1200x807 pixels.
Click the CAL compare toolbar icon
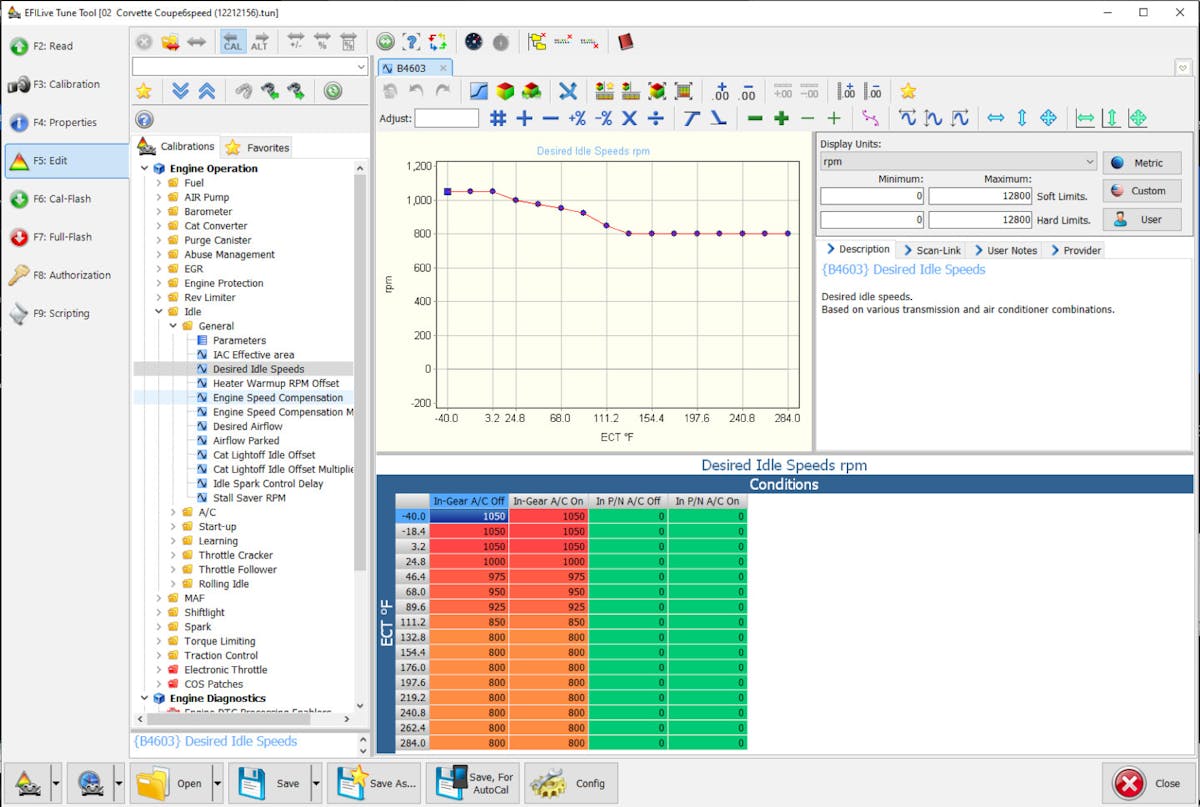tap(232, 42)
